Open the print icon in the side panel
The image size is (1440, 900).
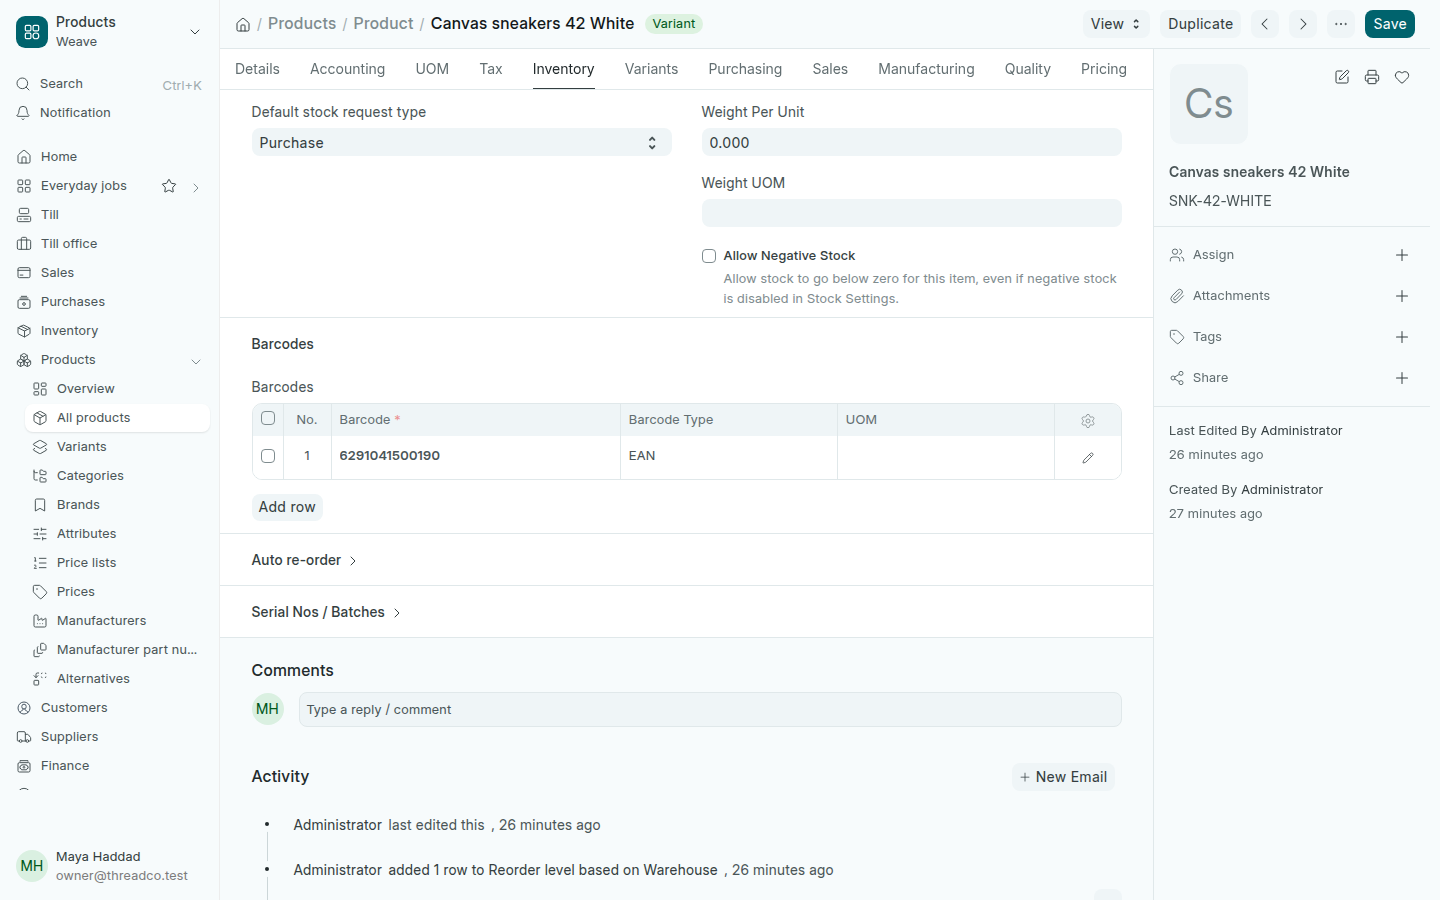(1372, 77)
